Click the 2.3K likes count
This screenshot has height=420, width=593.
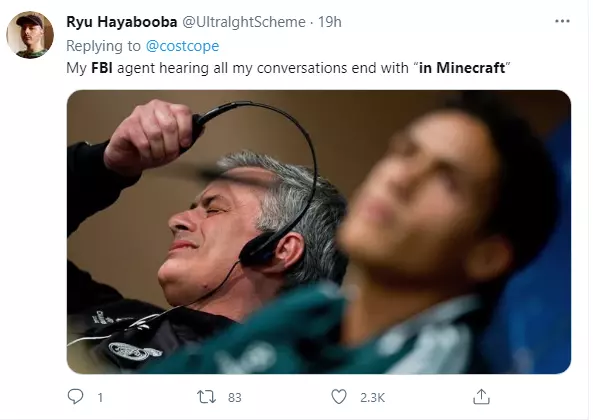tap(372, 397)
